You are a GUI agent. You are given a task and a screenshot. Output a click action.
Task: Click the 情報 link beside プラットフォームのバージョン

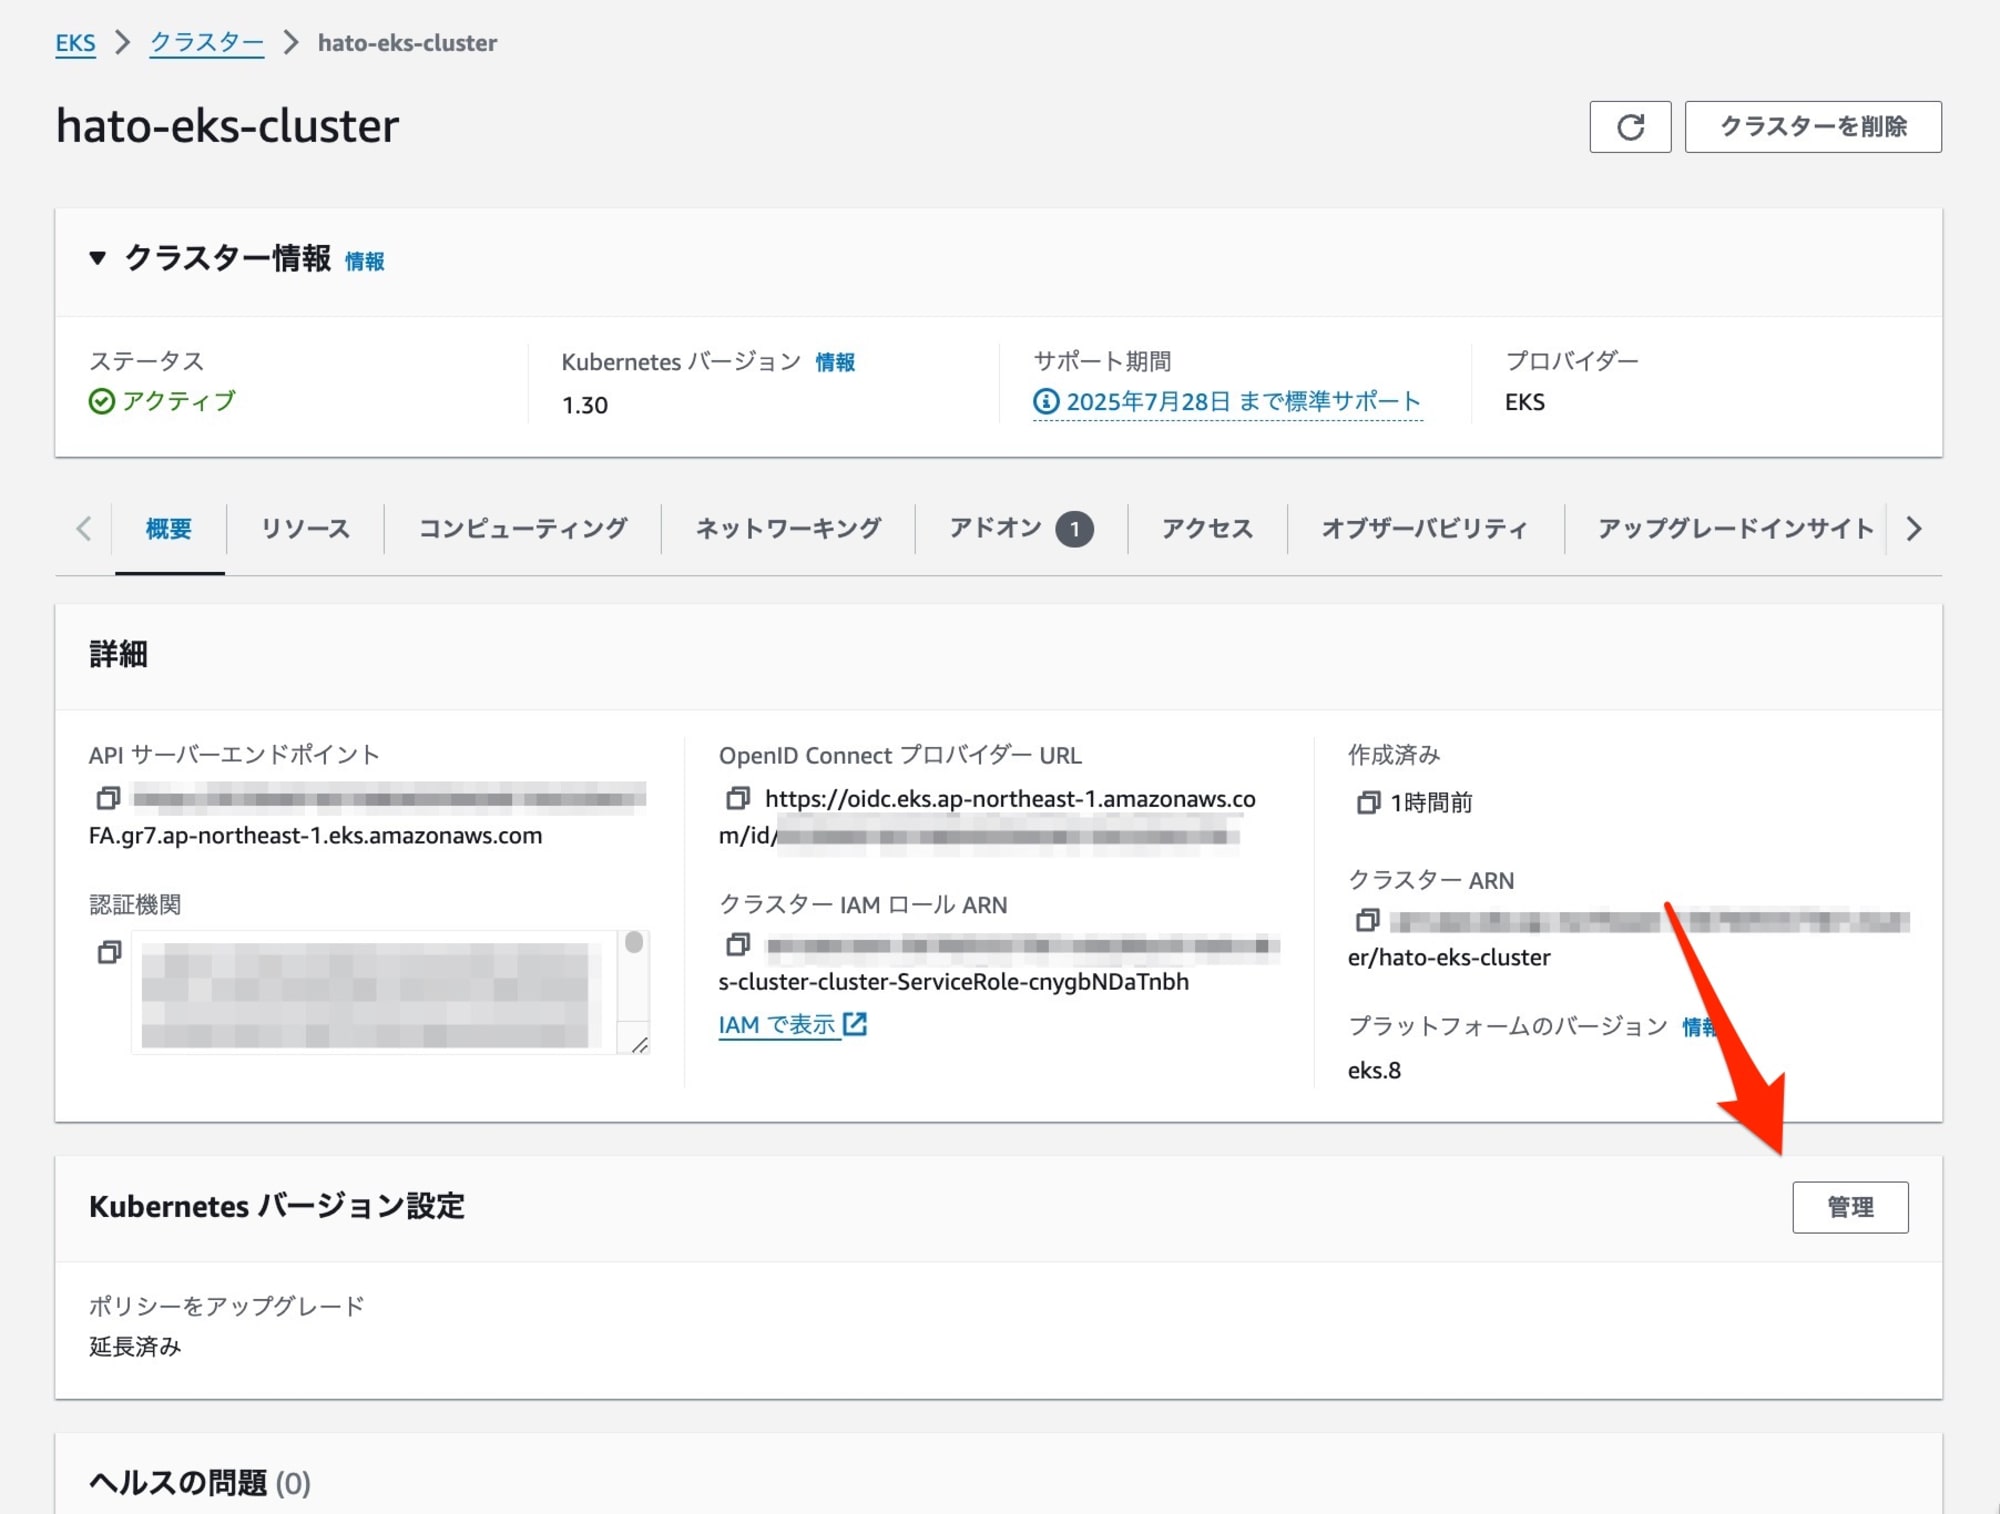coord(1699,1027)
